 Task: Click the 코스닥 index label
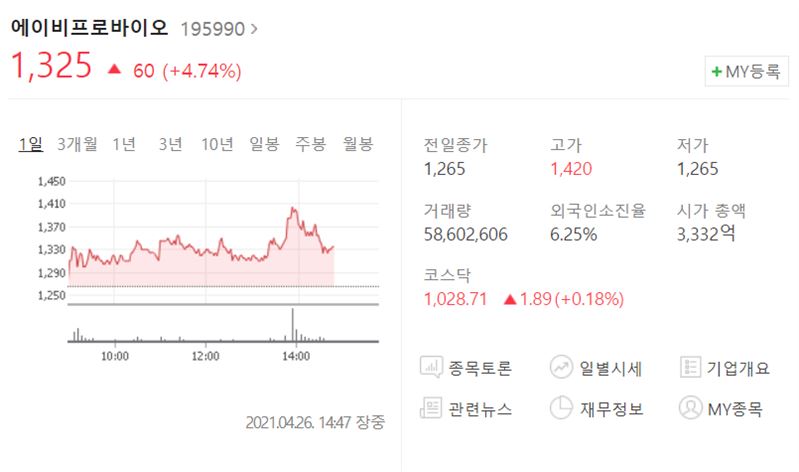(447, 274)
